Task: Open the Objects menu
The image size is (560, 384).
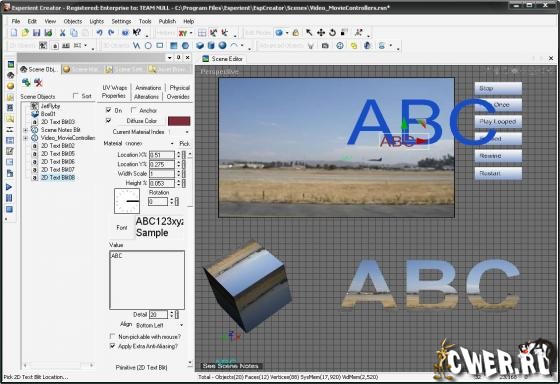Action: pyautogui.click(x=72, y=21)
